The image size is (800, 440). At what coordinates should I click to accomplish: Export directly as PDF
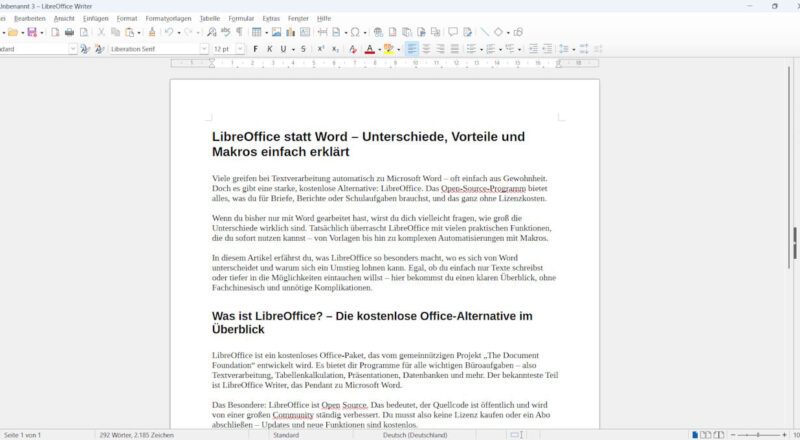coord(55,32)
